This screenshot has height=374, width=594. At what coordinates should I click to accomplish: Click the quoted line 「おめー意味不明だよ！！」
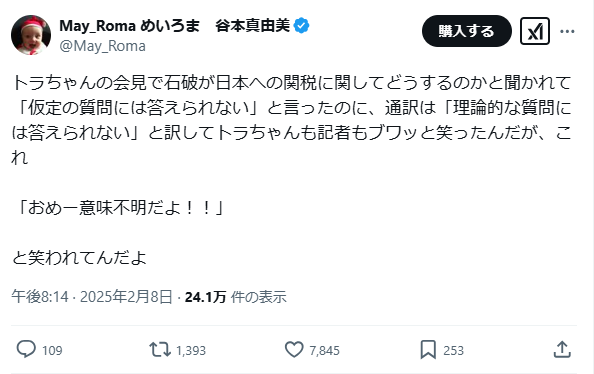coord(117,208)
